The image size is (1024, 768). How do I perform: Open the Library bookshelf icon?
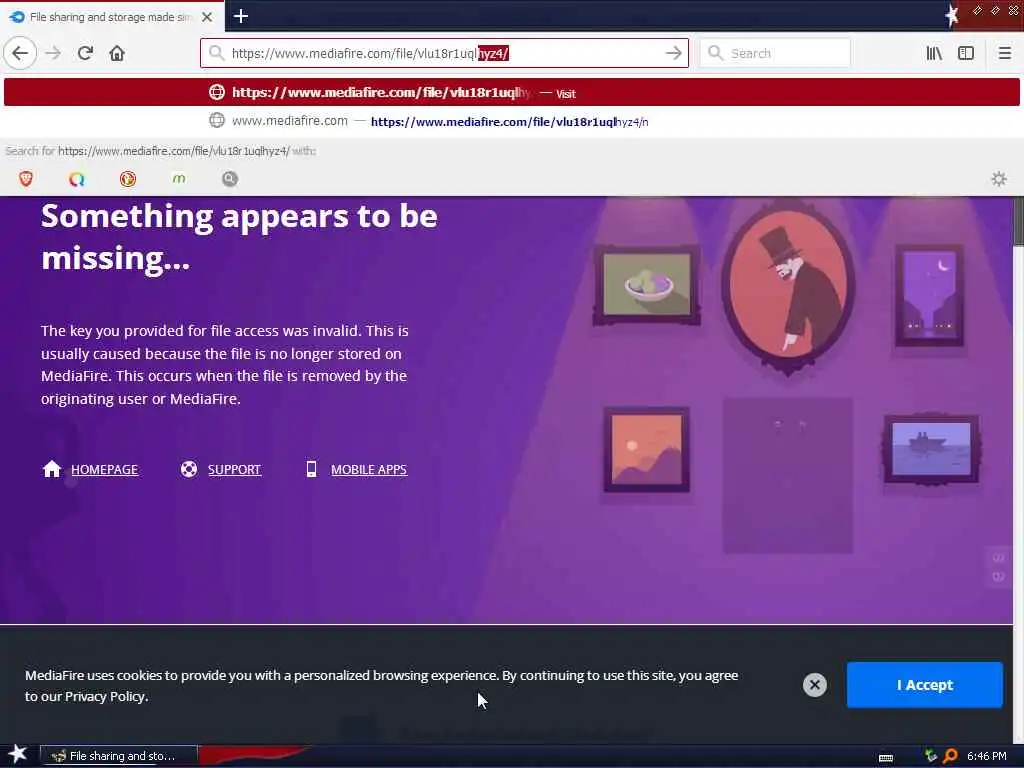[934, 53]
